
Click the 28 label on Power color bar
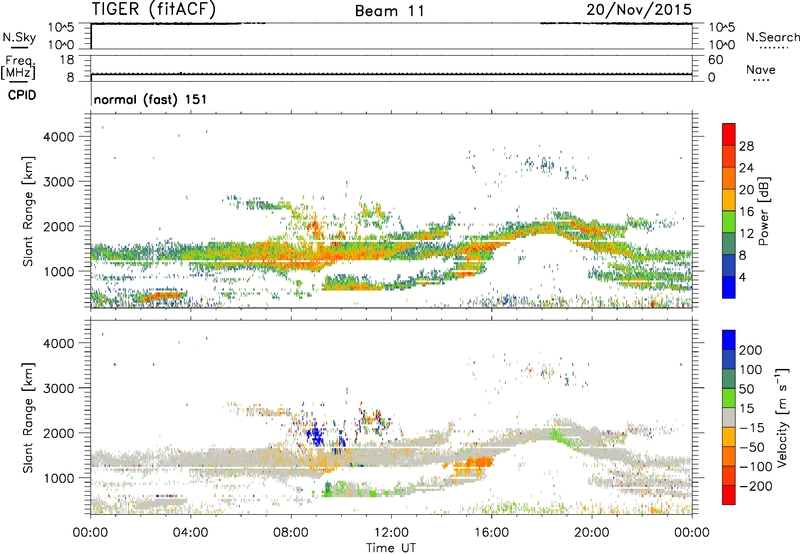(x=746, y=146)
